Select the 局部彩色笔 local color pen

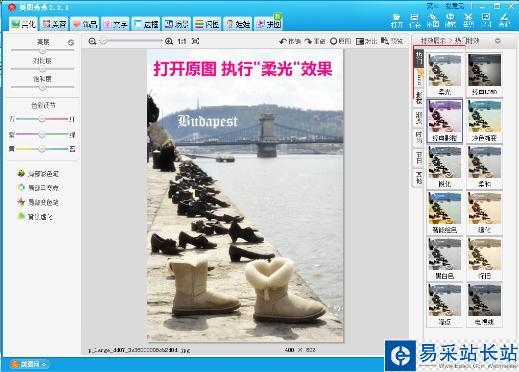tap(38, 174)
